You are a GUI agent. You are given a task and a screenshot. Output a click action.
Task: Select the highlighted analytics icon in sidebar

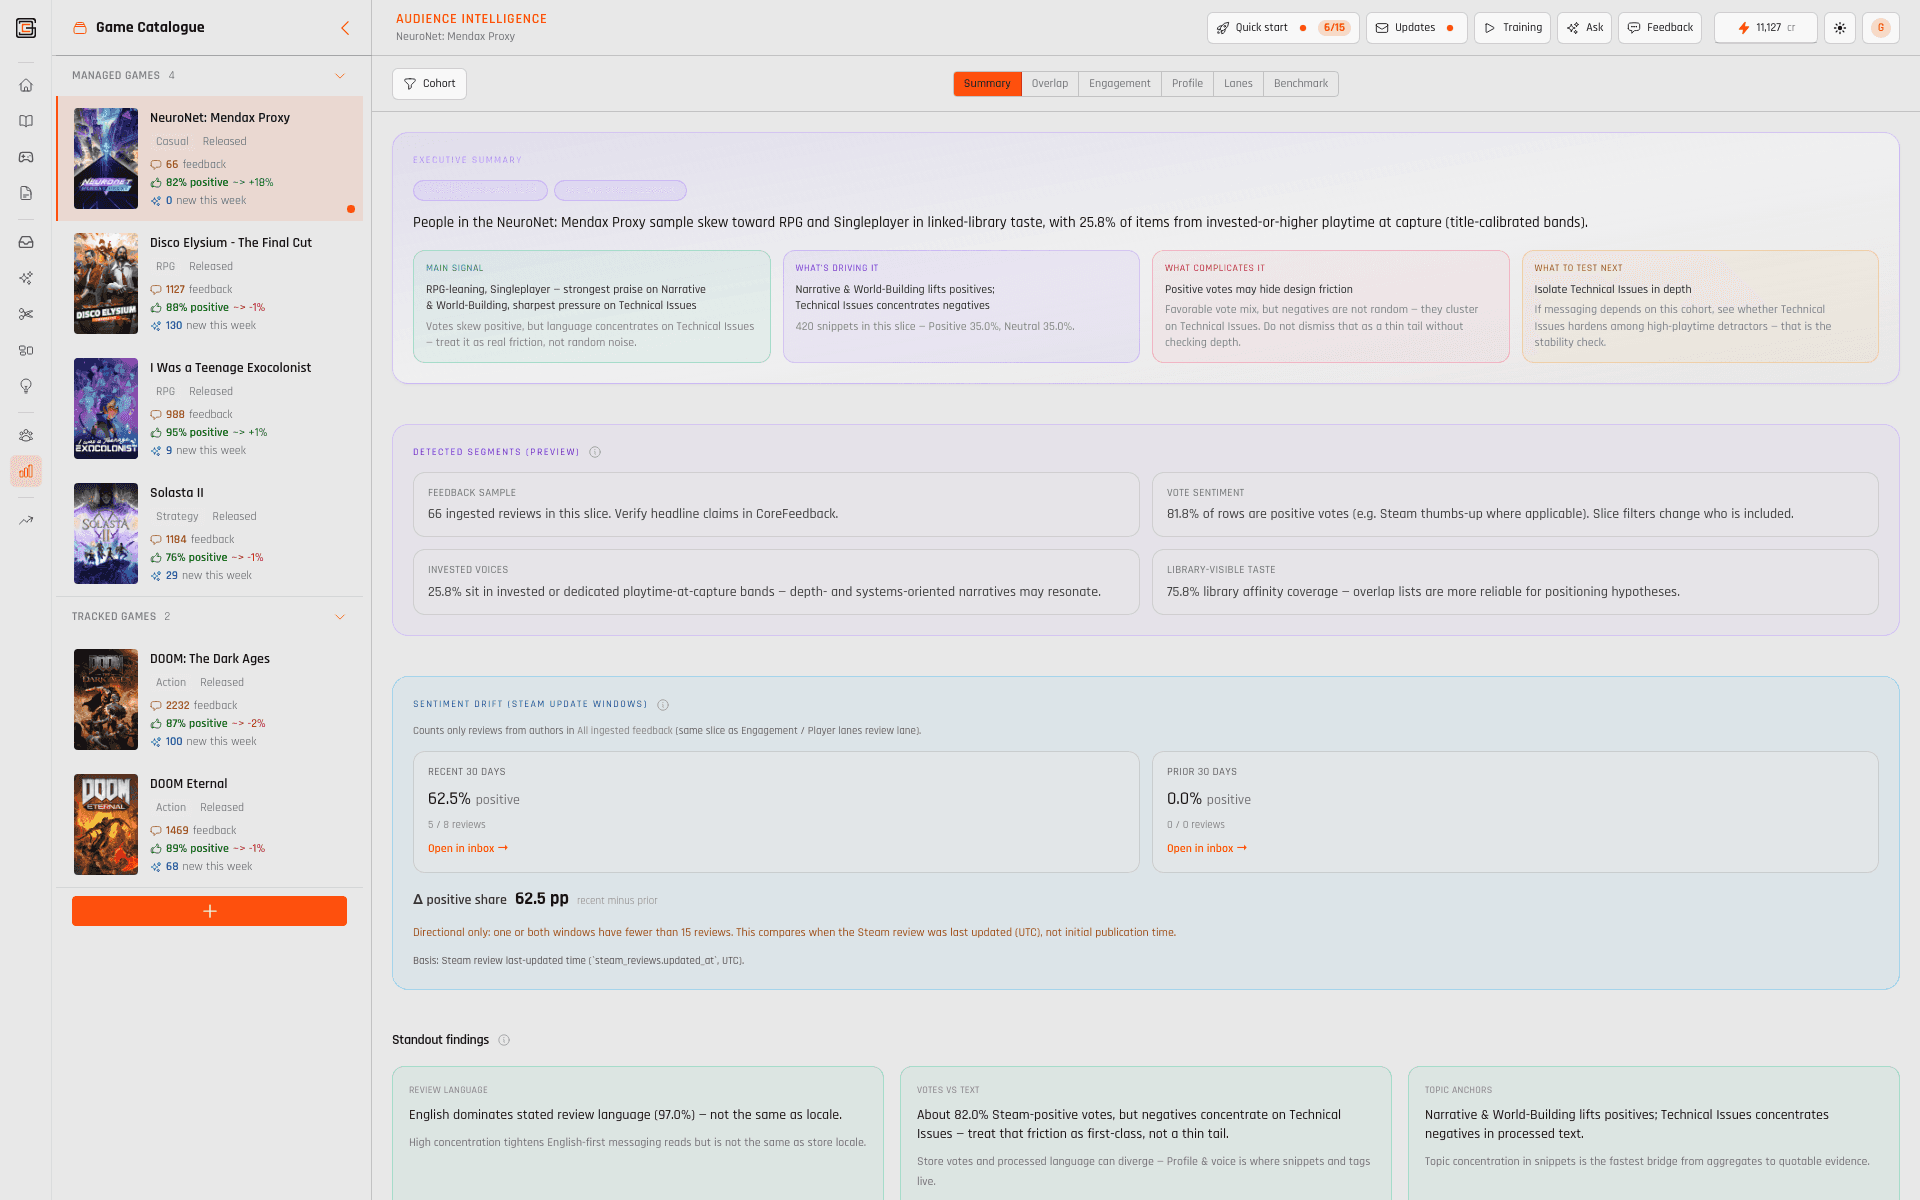(26, 471)
